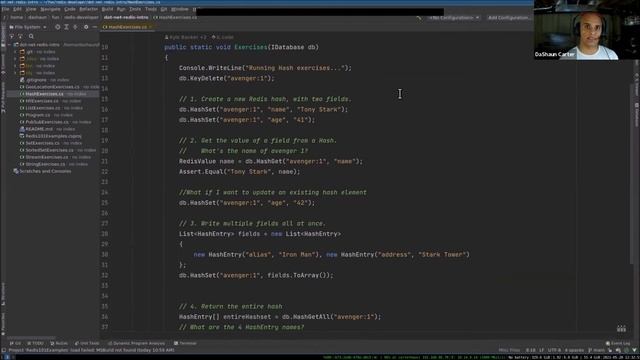This screenshot has height=360, width=640.
Task: Open the Terminal tool window tab
Action: tap(185, 343)
